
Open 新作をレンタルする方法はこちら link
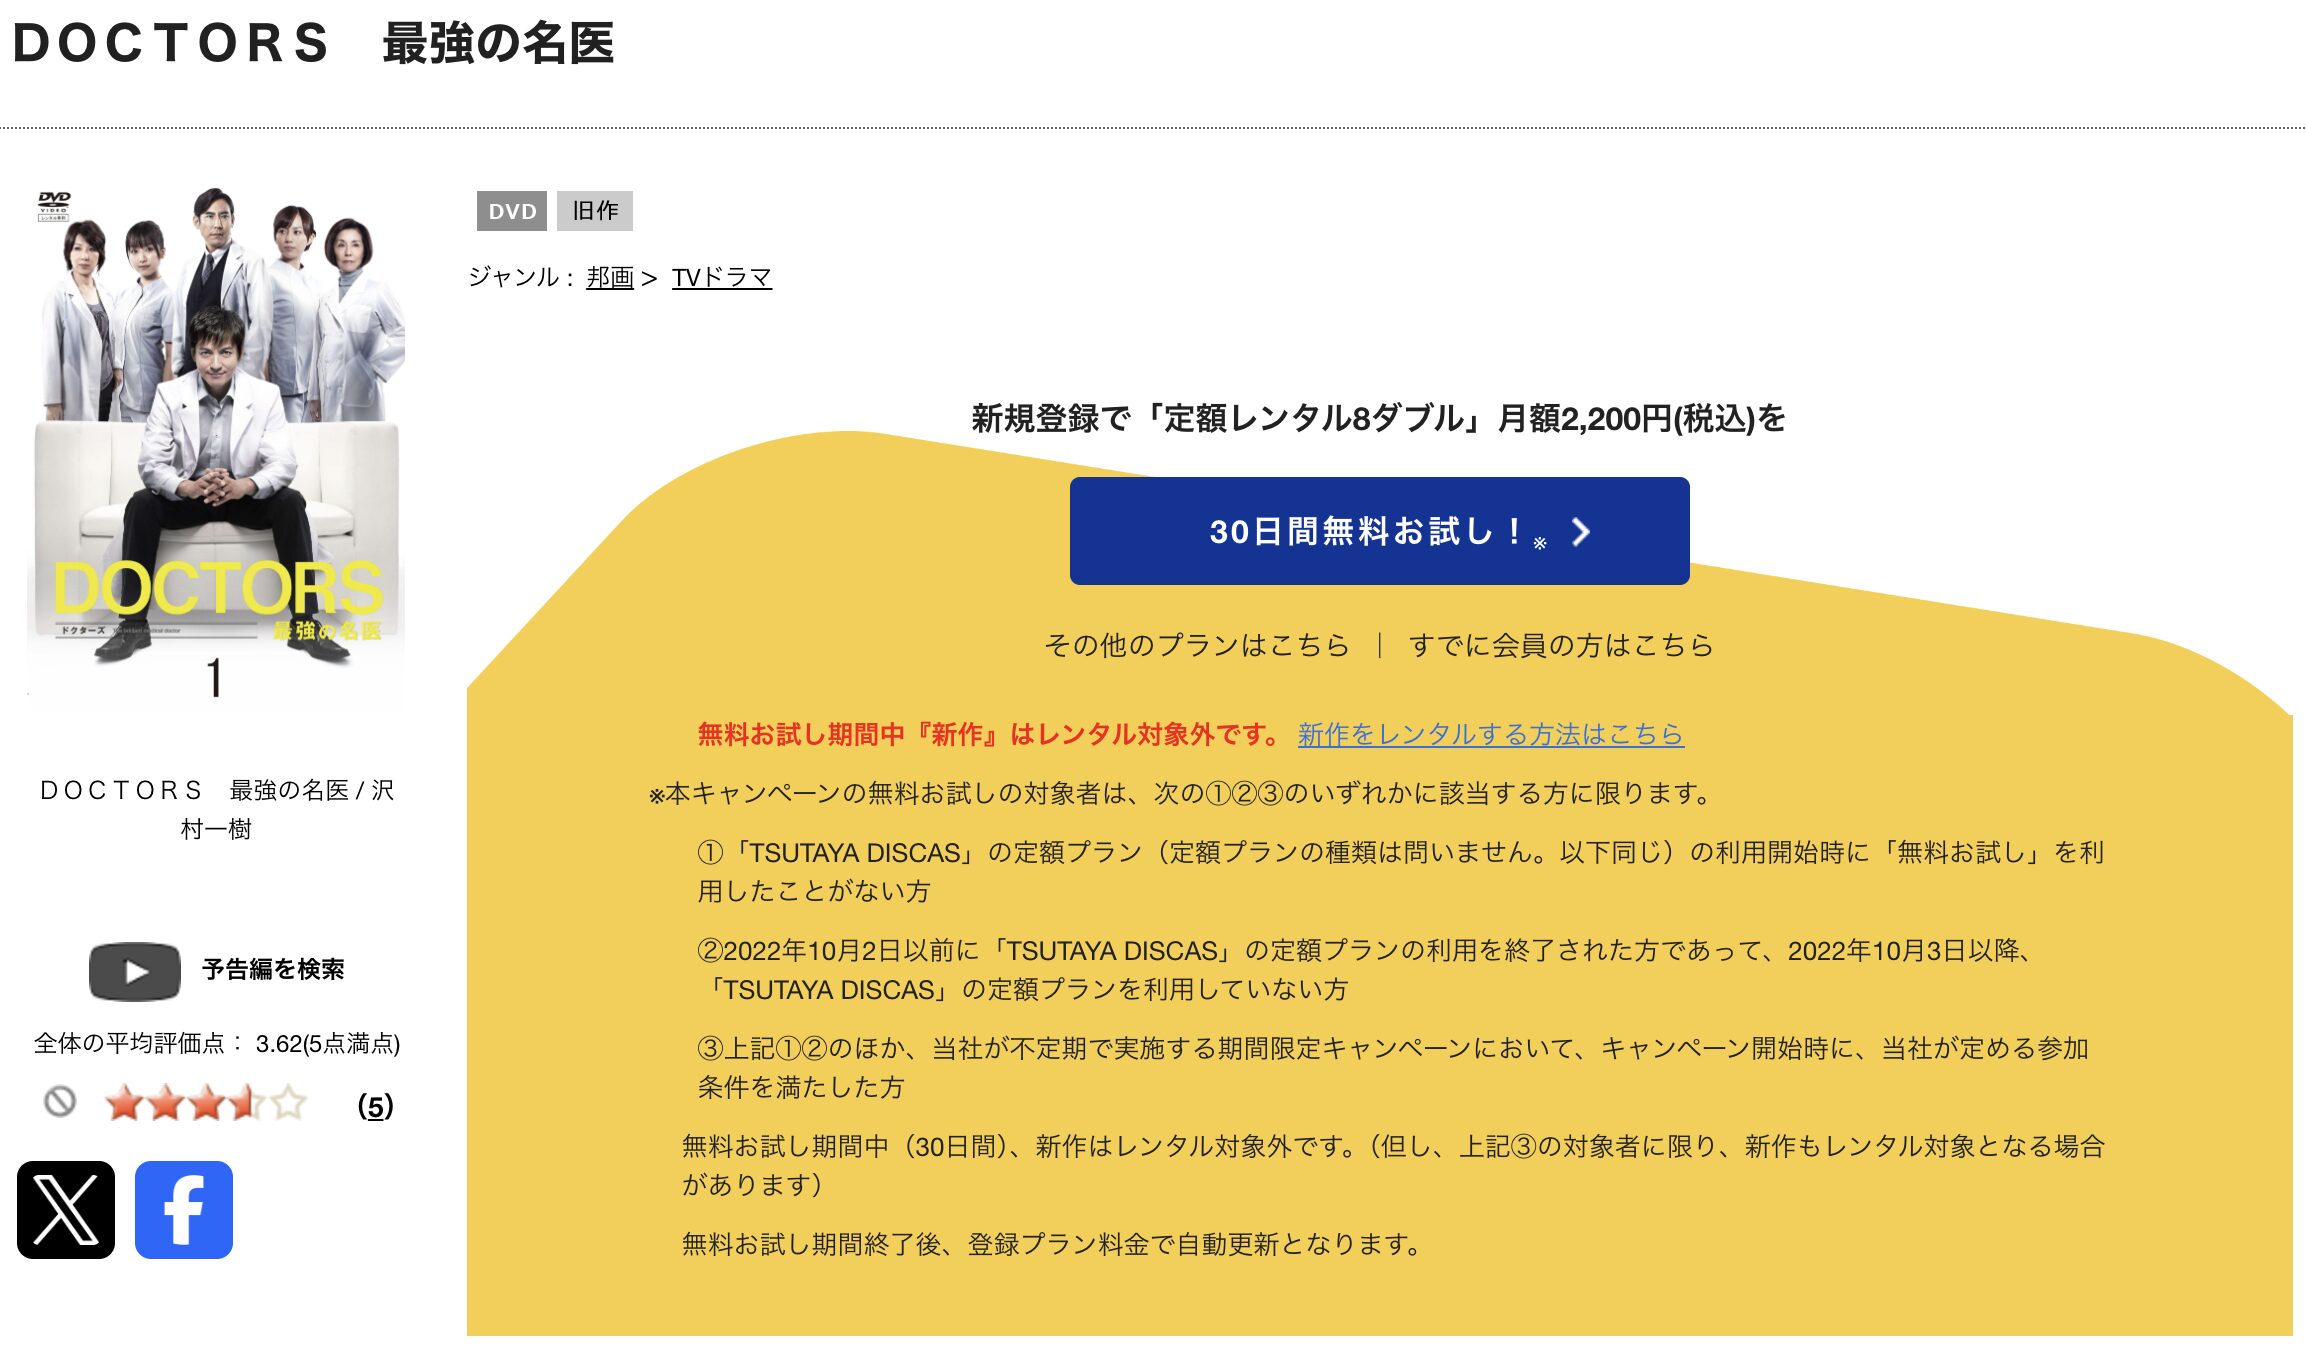tap(1491, 734)
